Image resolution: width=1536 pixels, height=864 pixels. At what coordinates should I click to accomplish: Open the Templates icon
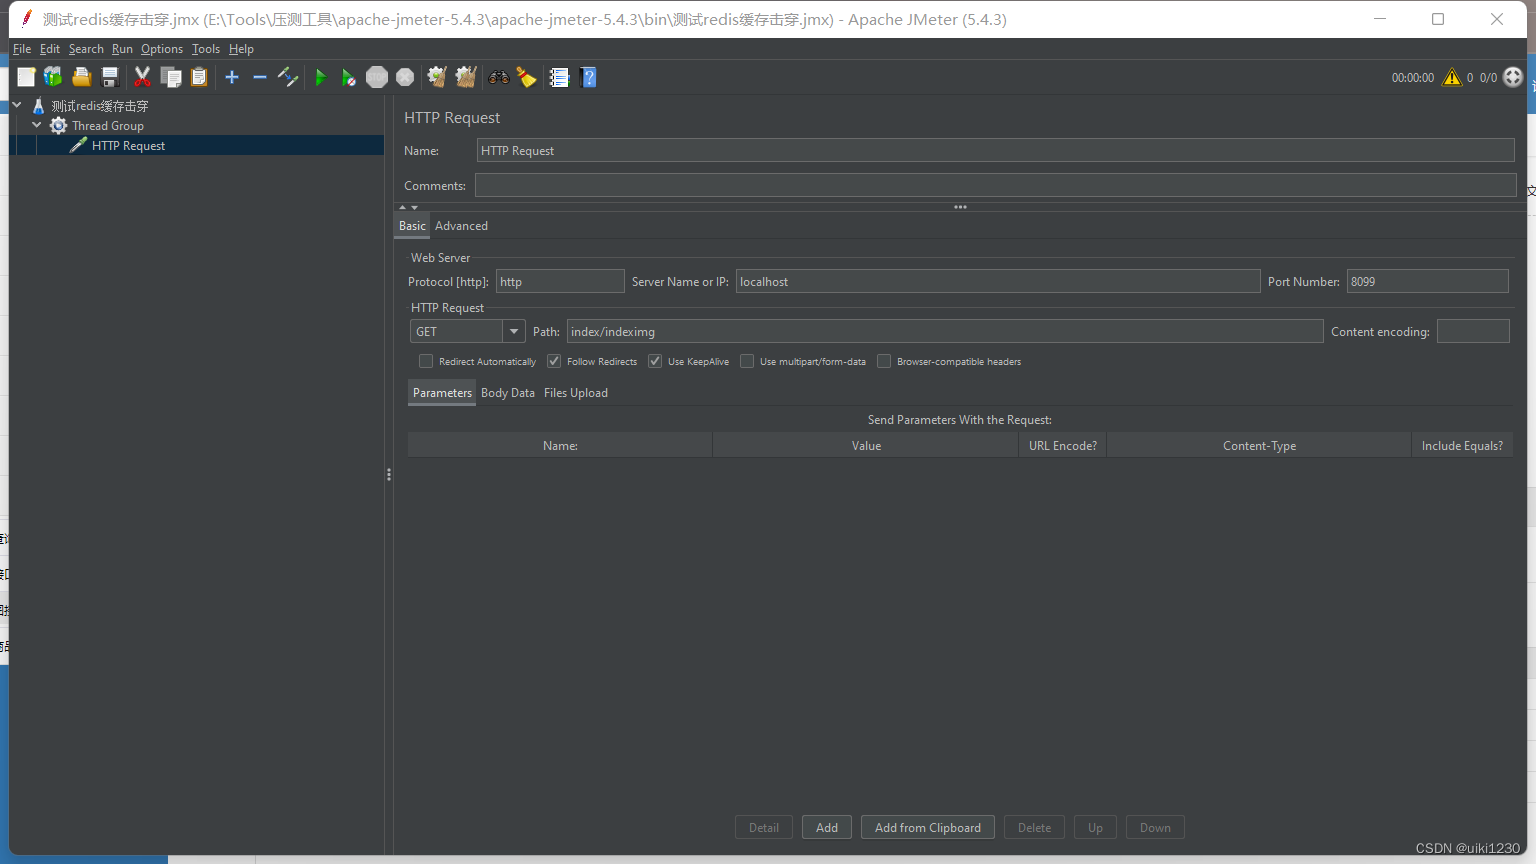tap(53, 77)
